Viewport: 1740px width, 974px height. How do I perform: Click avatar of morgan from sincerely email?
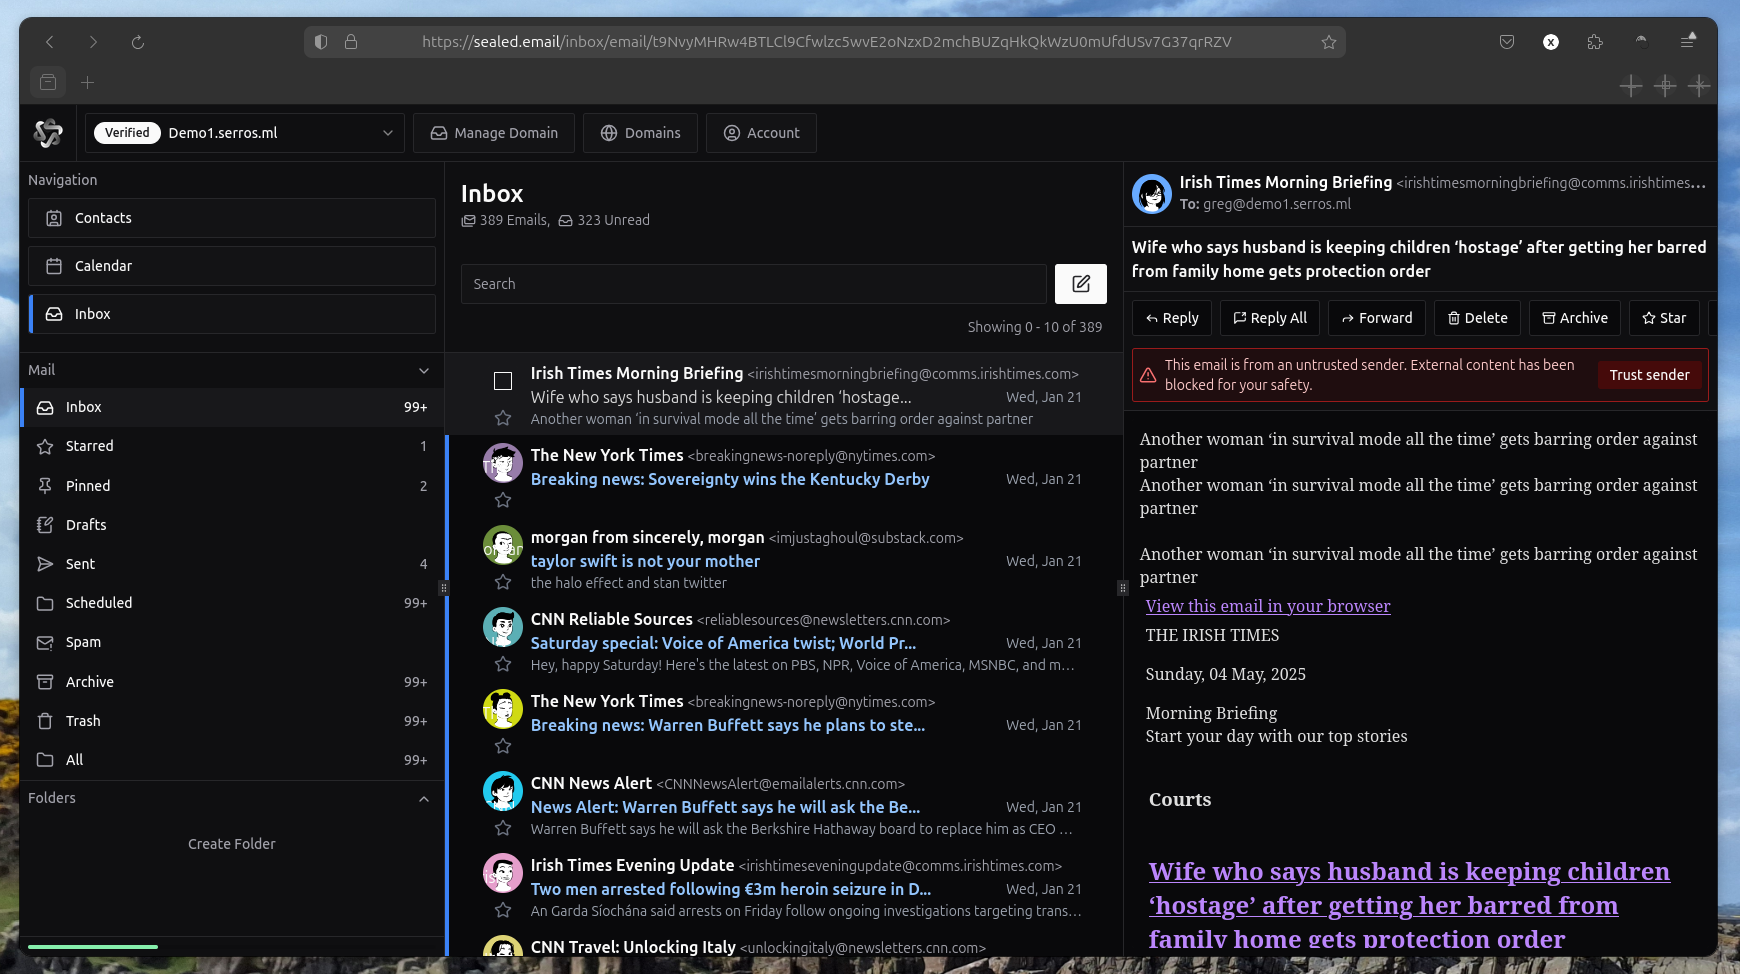pyautogui.click(x=503, y=545)
